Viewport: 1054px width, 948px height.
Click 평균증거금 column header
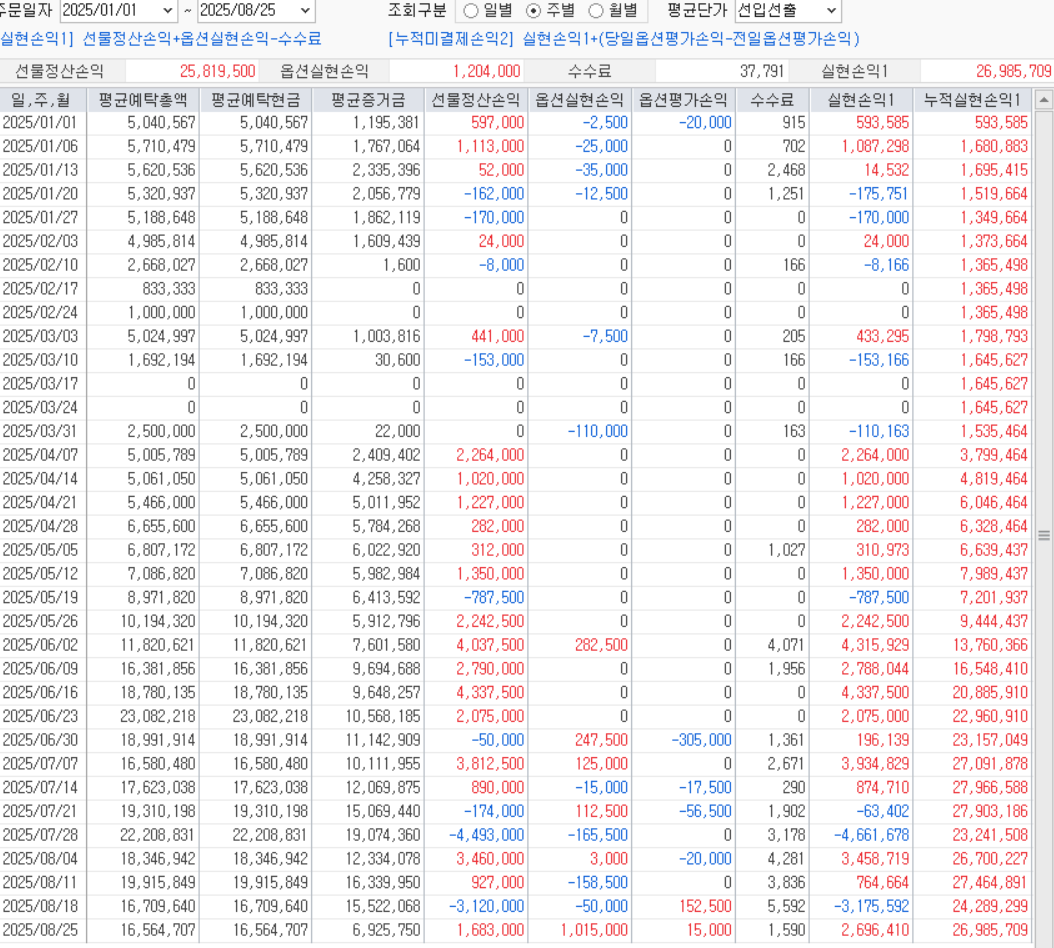click(368, 100)
